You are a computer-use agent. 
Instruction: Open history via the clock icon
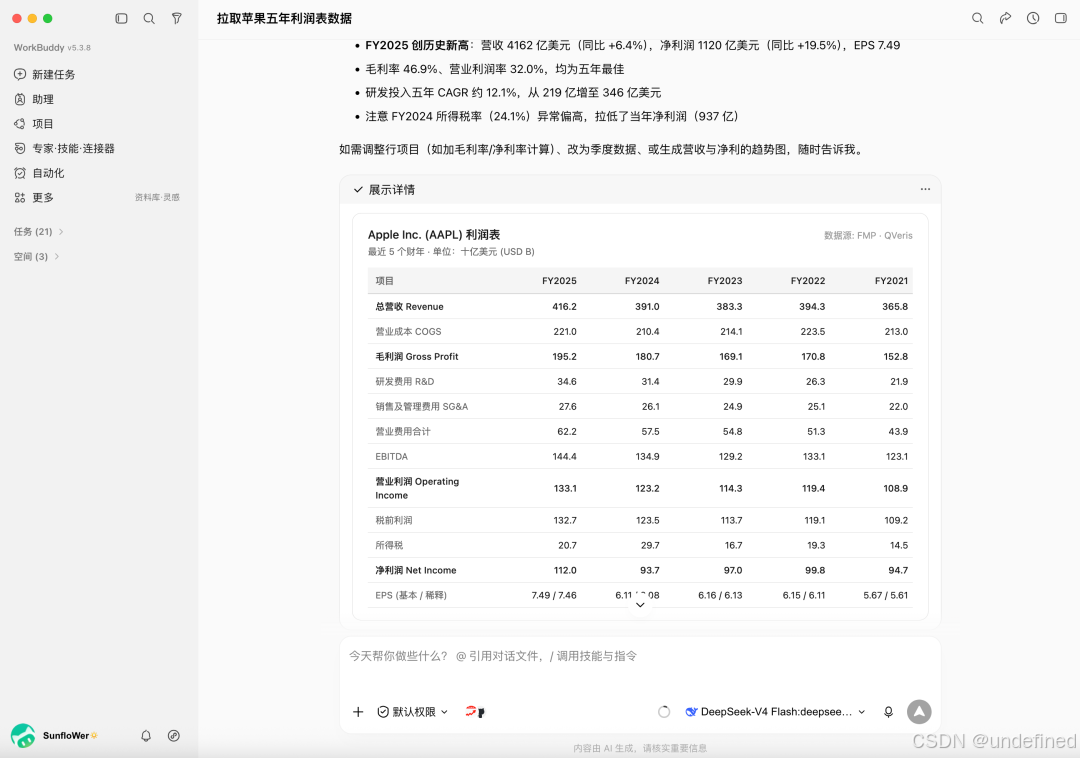tap(1033, 19)
